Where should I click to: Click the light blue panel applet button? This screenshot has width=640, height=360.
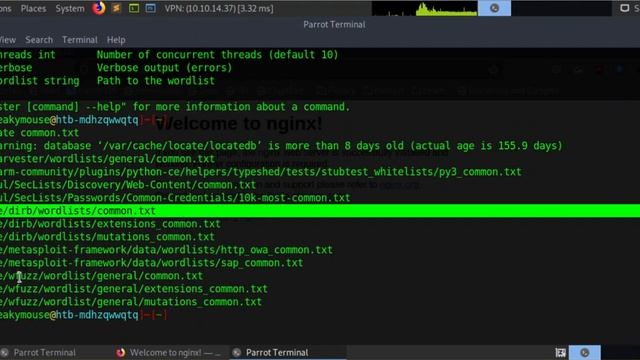pyautogui.click(x=494, y=8)
